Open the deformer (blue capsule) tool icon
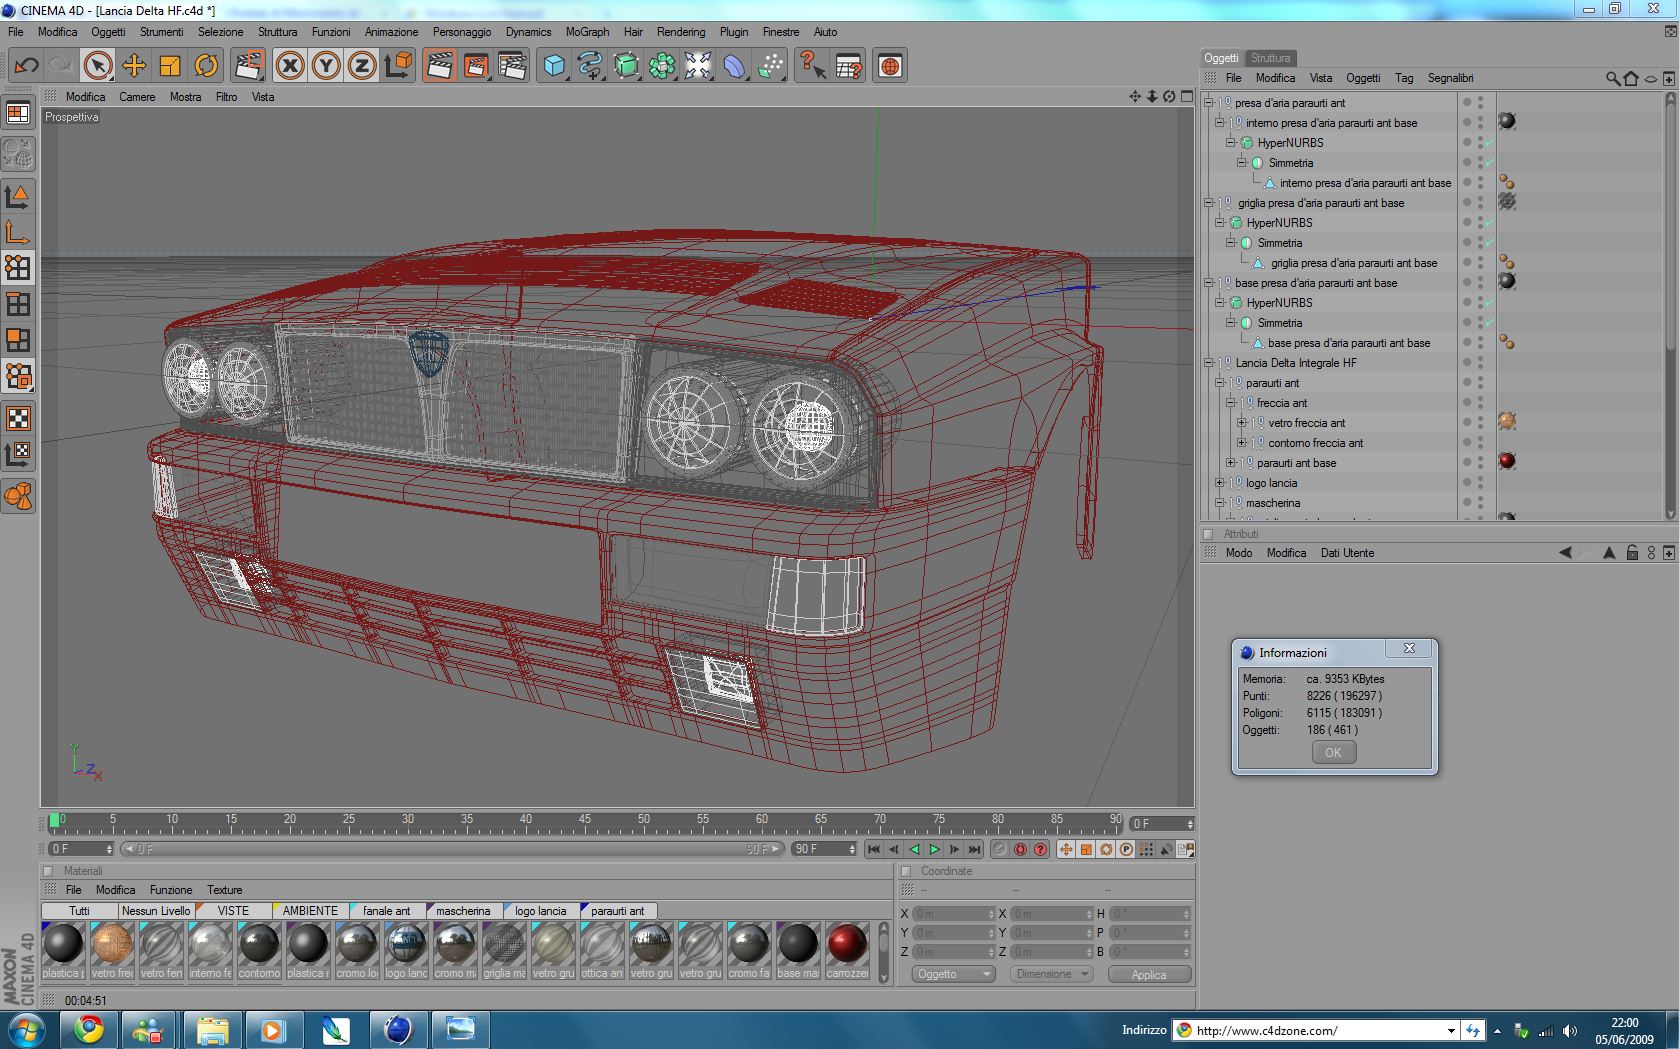This screenshot has height=1049, width=1679. pos(734,66)
